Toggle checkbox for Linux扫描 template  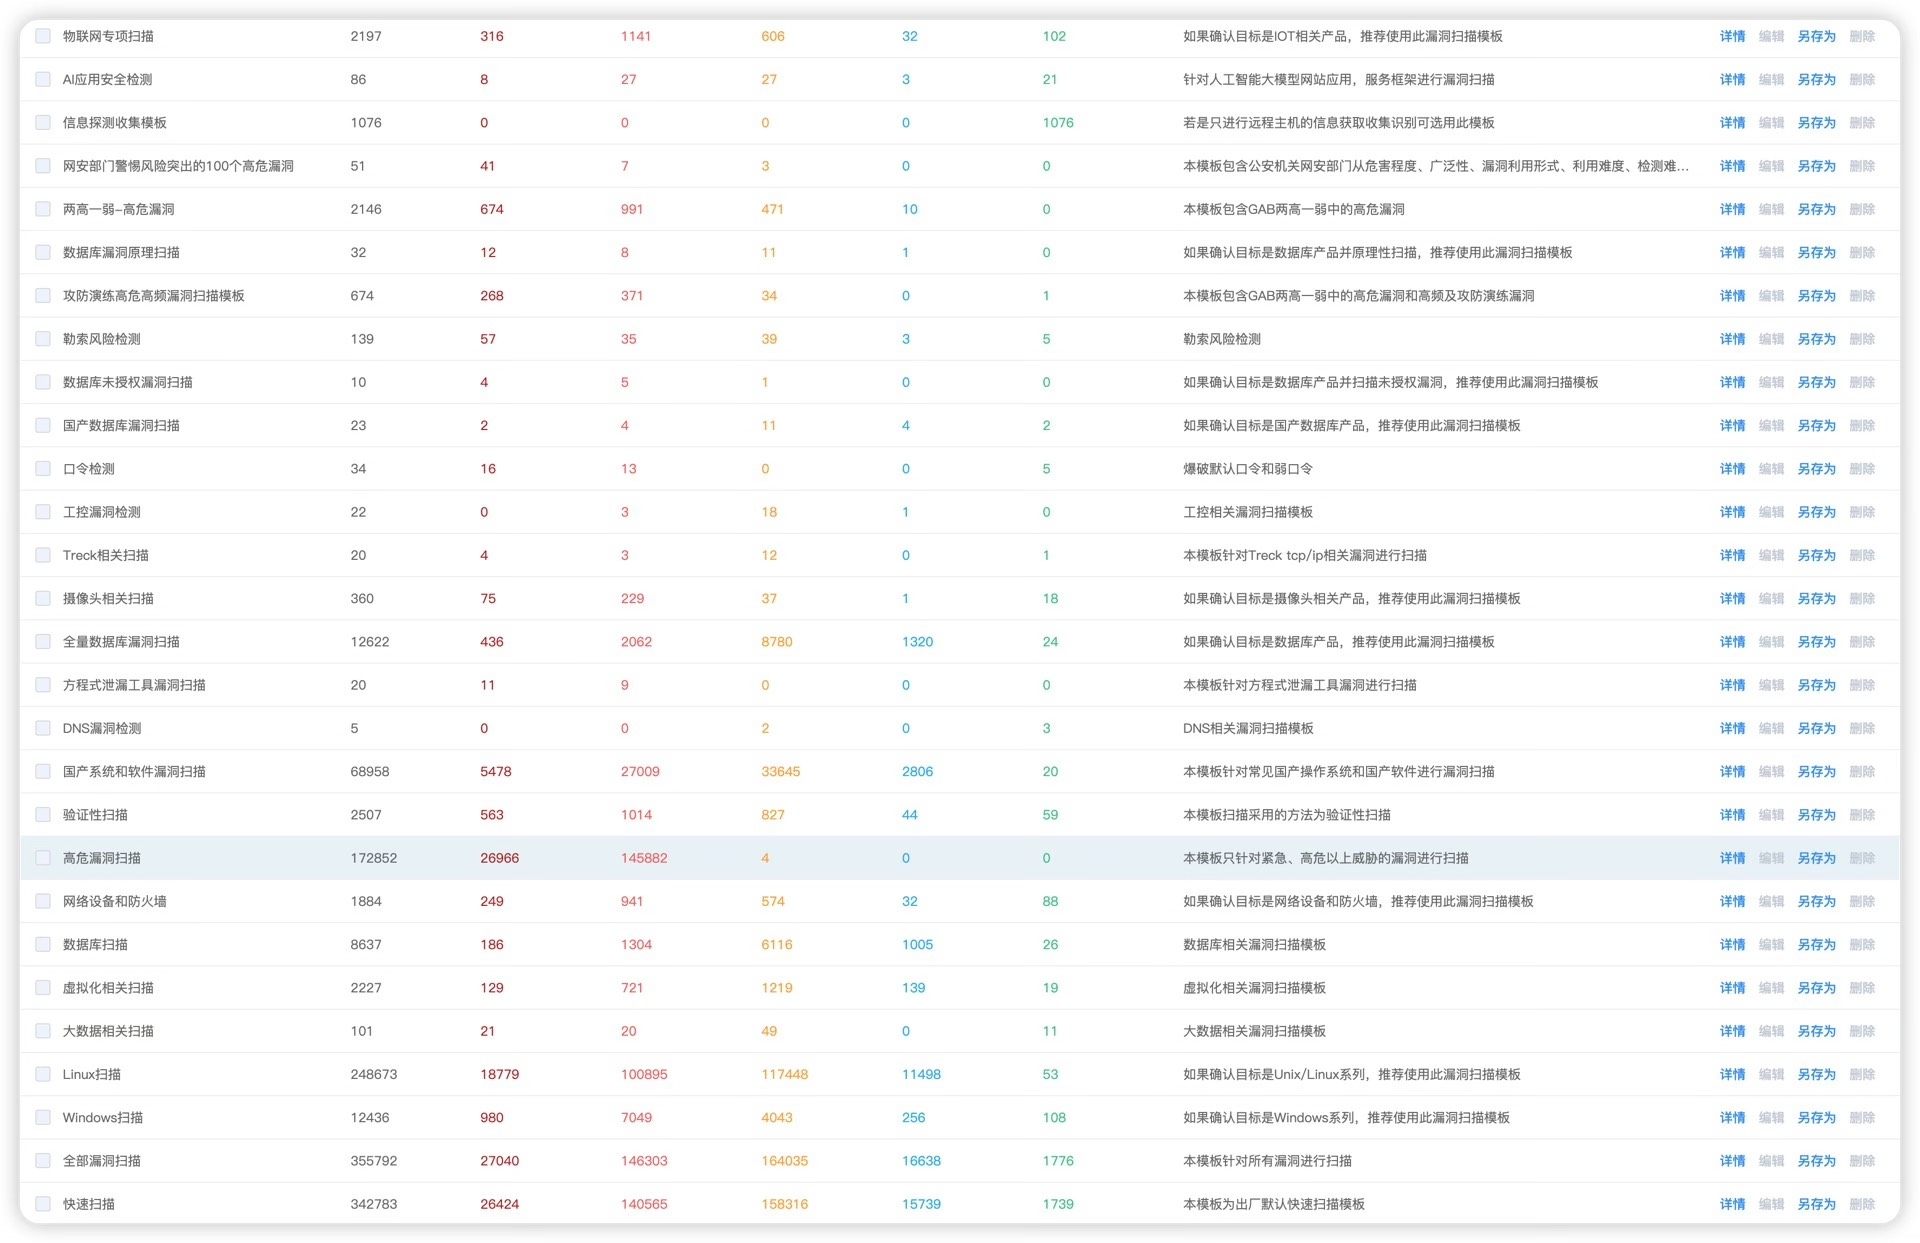43,1074
